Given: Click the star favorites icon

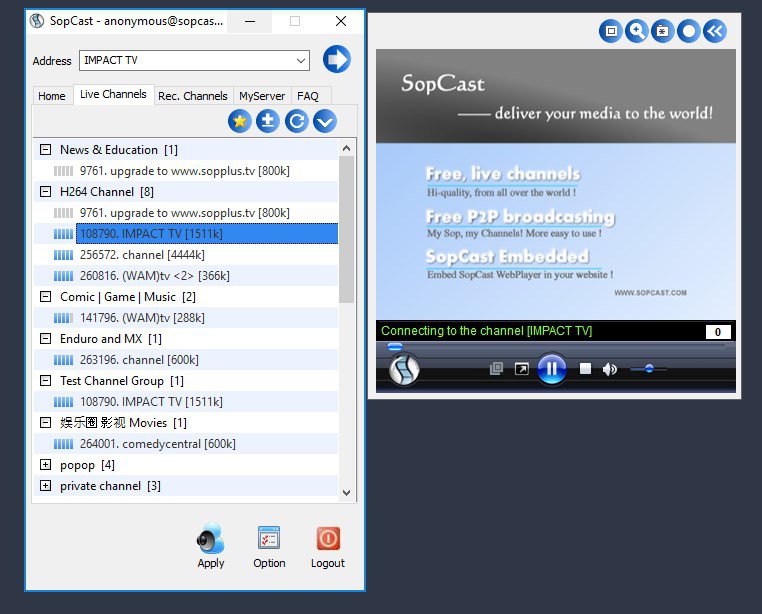Looking at the screenshot, I should tap(239, 122).
